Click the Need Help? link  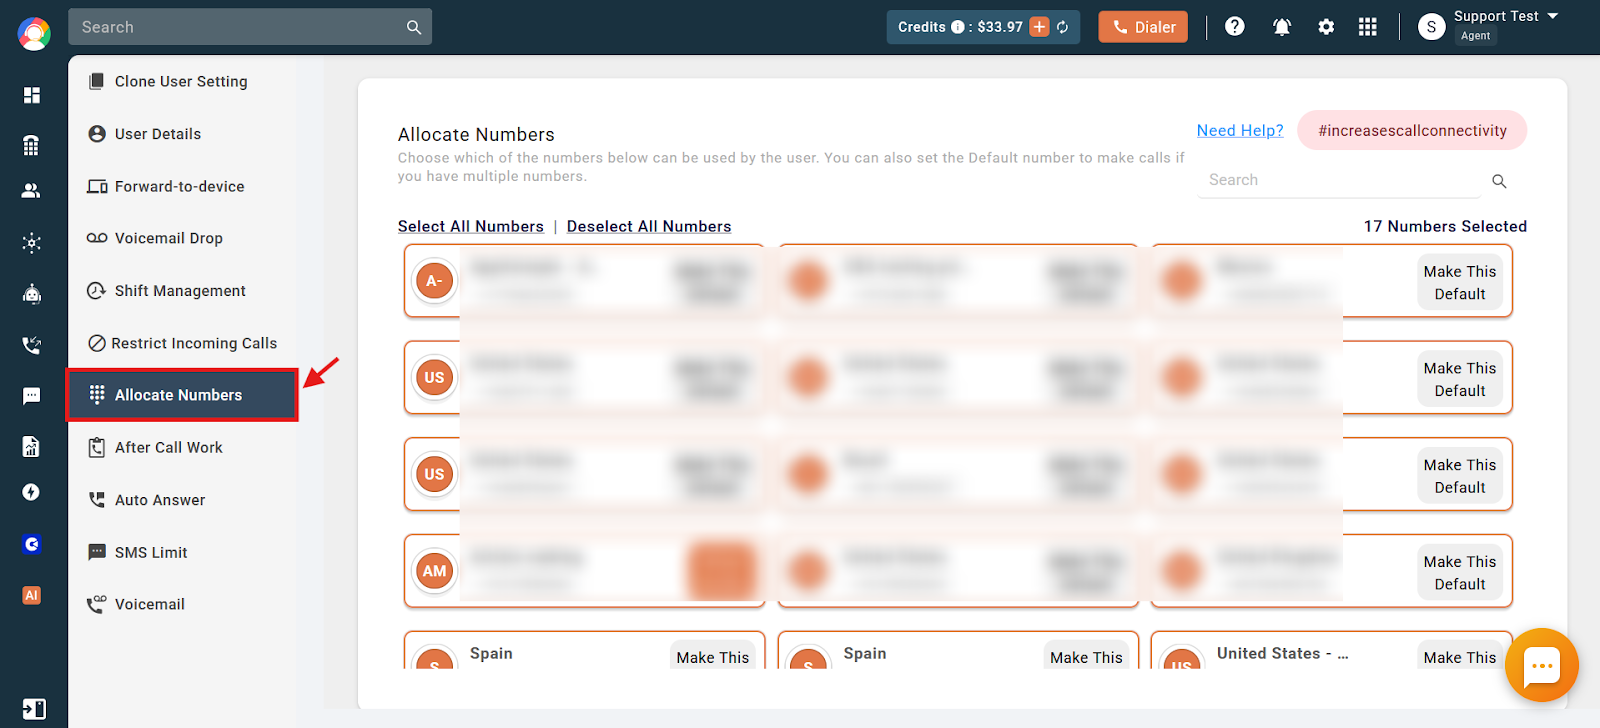(1240, 130)
